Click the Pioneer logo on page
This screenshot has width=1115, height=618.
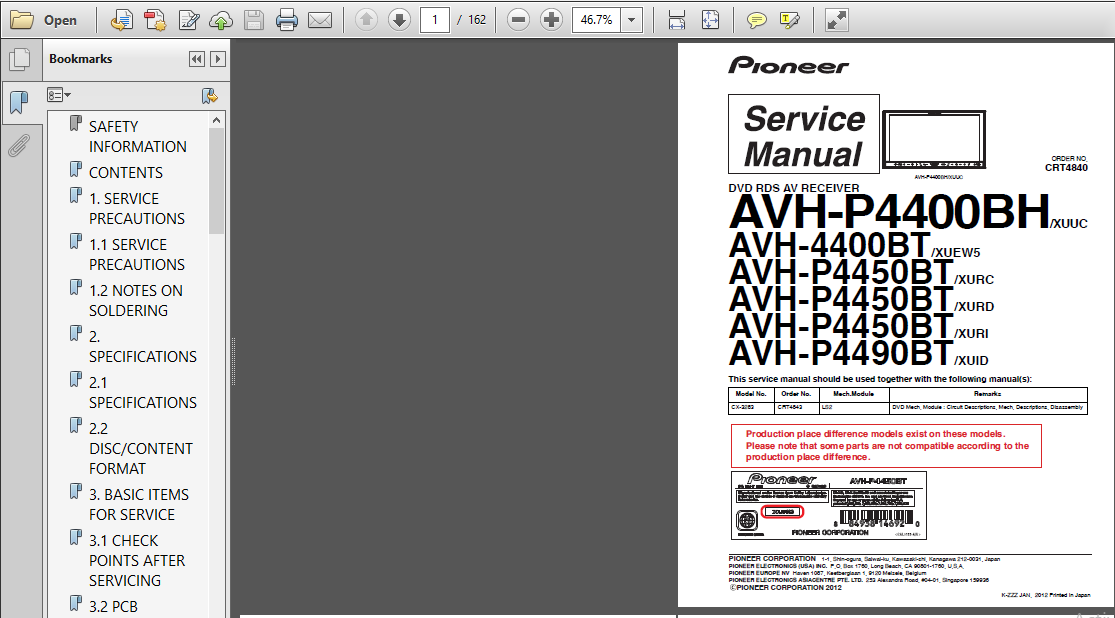pos(789,65)
